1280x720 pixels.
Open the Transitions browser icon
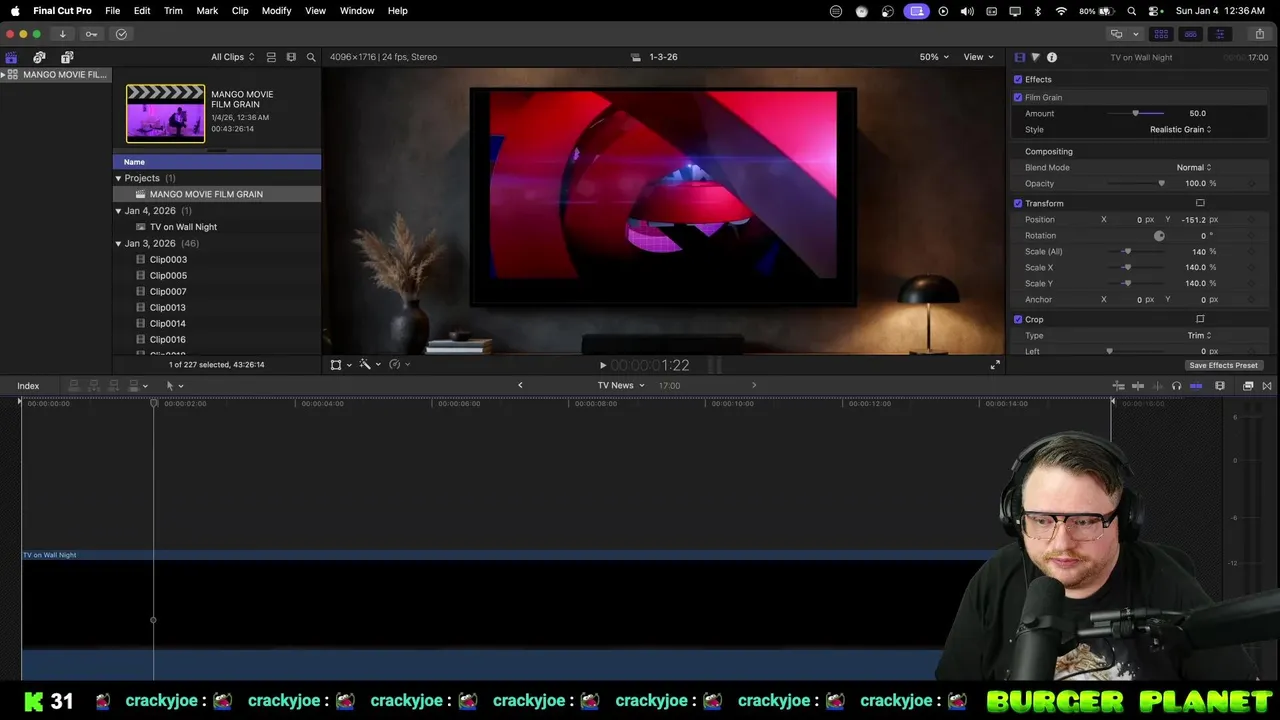tap(1267, 386)
